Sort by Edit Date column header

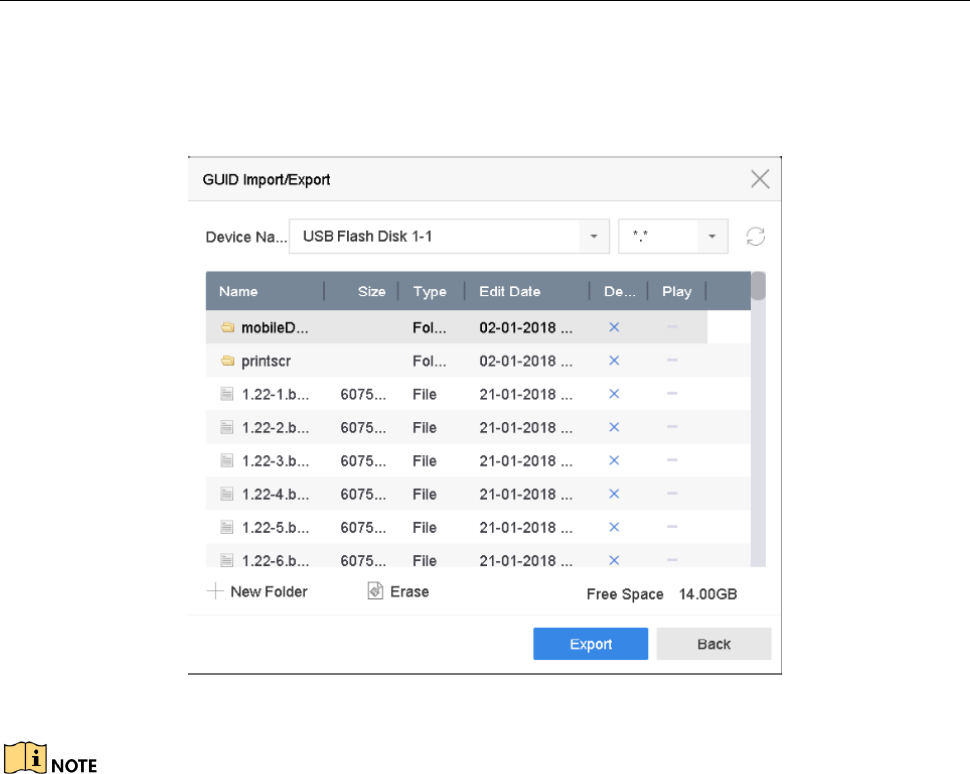tap(510, 292)
